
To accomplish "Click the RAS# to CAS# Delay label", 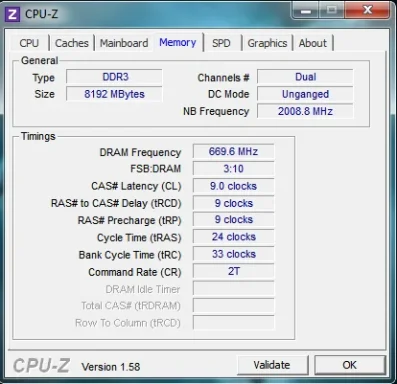I will click(116, 203).
